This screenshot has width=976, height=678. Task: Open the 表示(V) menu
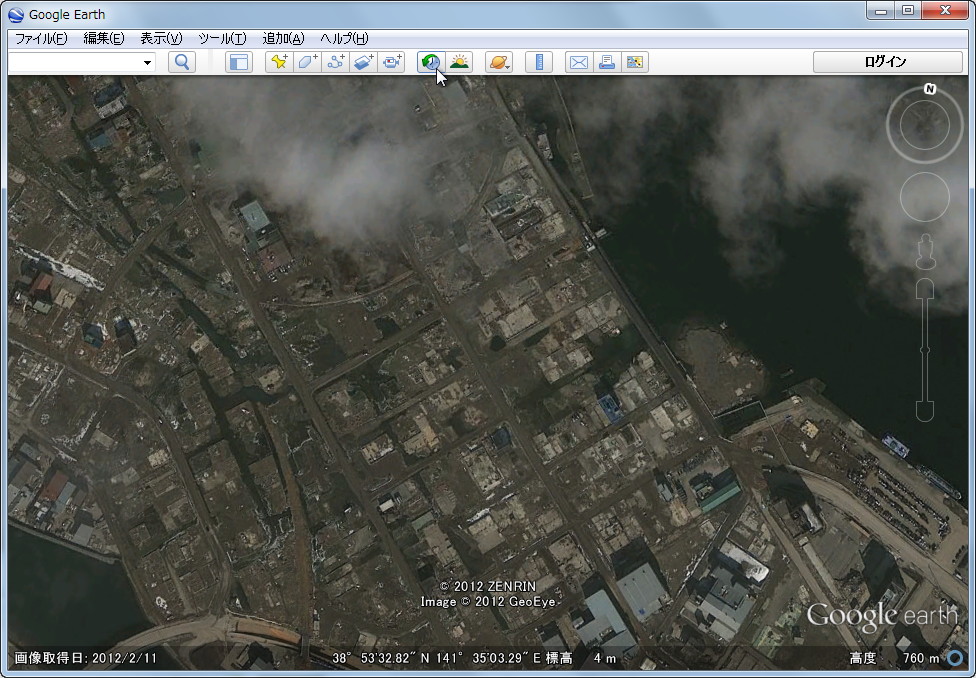[161, 39]
